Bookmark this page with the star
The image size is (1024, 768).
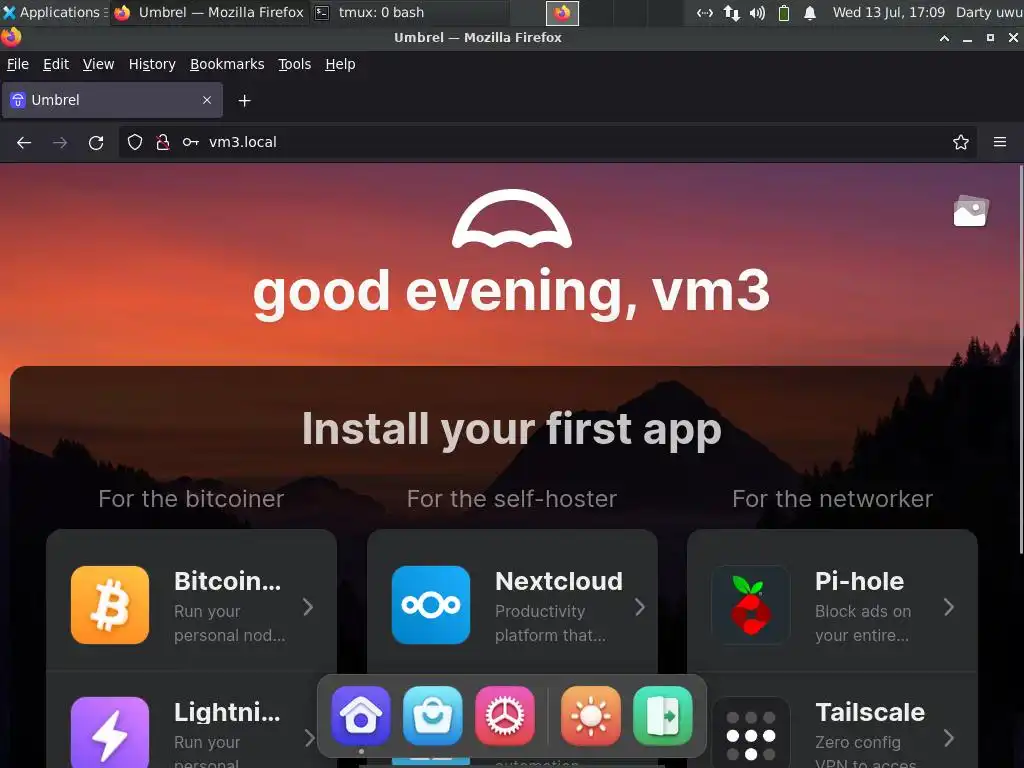tap(961, 142)
